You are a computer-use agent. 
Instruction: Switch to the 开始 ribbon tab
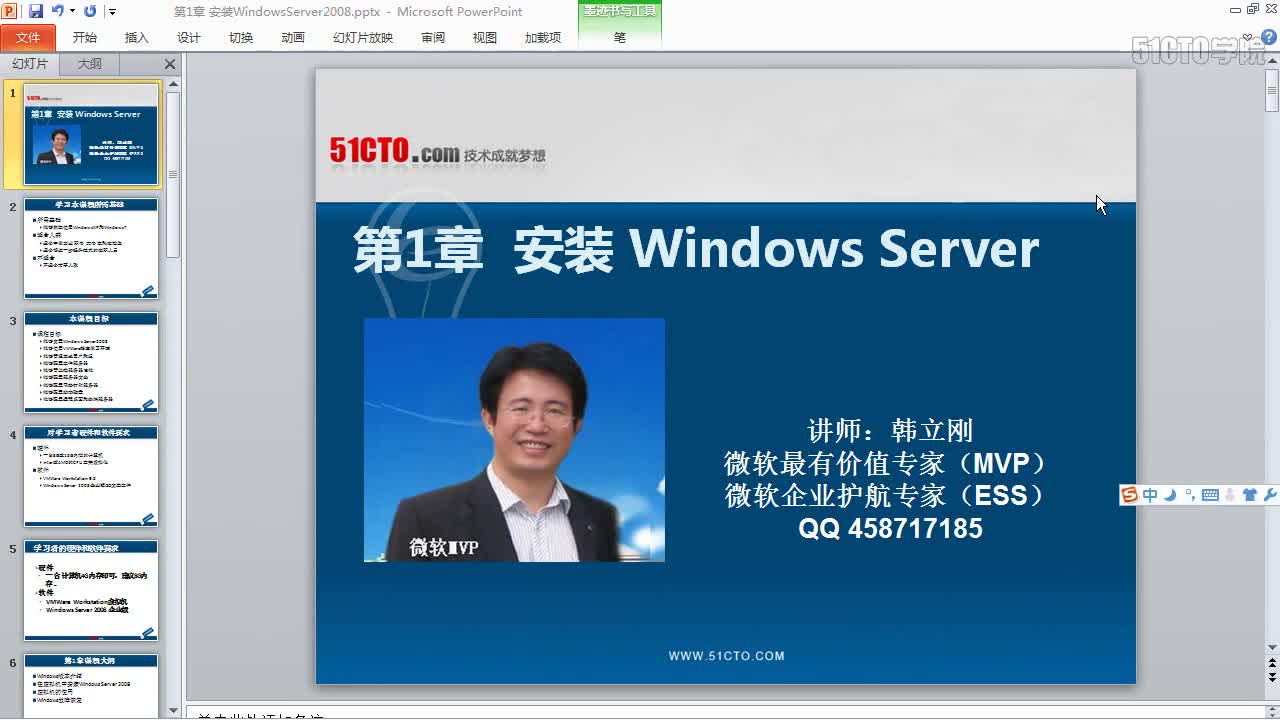click(x=85, y=38)
